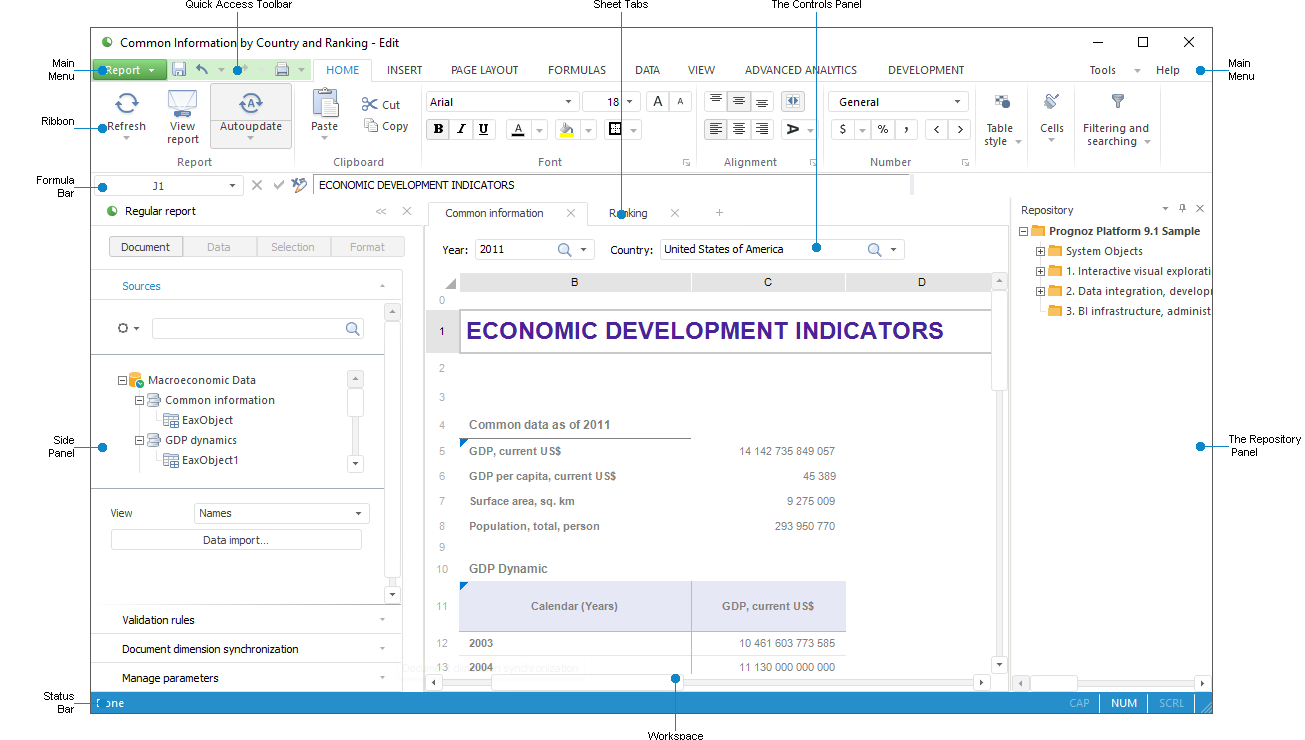1305x740 pixels.
Task: Click the Cut scissors icon
Action: pyautogui.click(x=370, y=104)
